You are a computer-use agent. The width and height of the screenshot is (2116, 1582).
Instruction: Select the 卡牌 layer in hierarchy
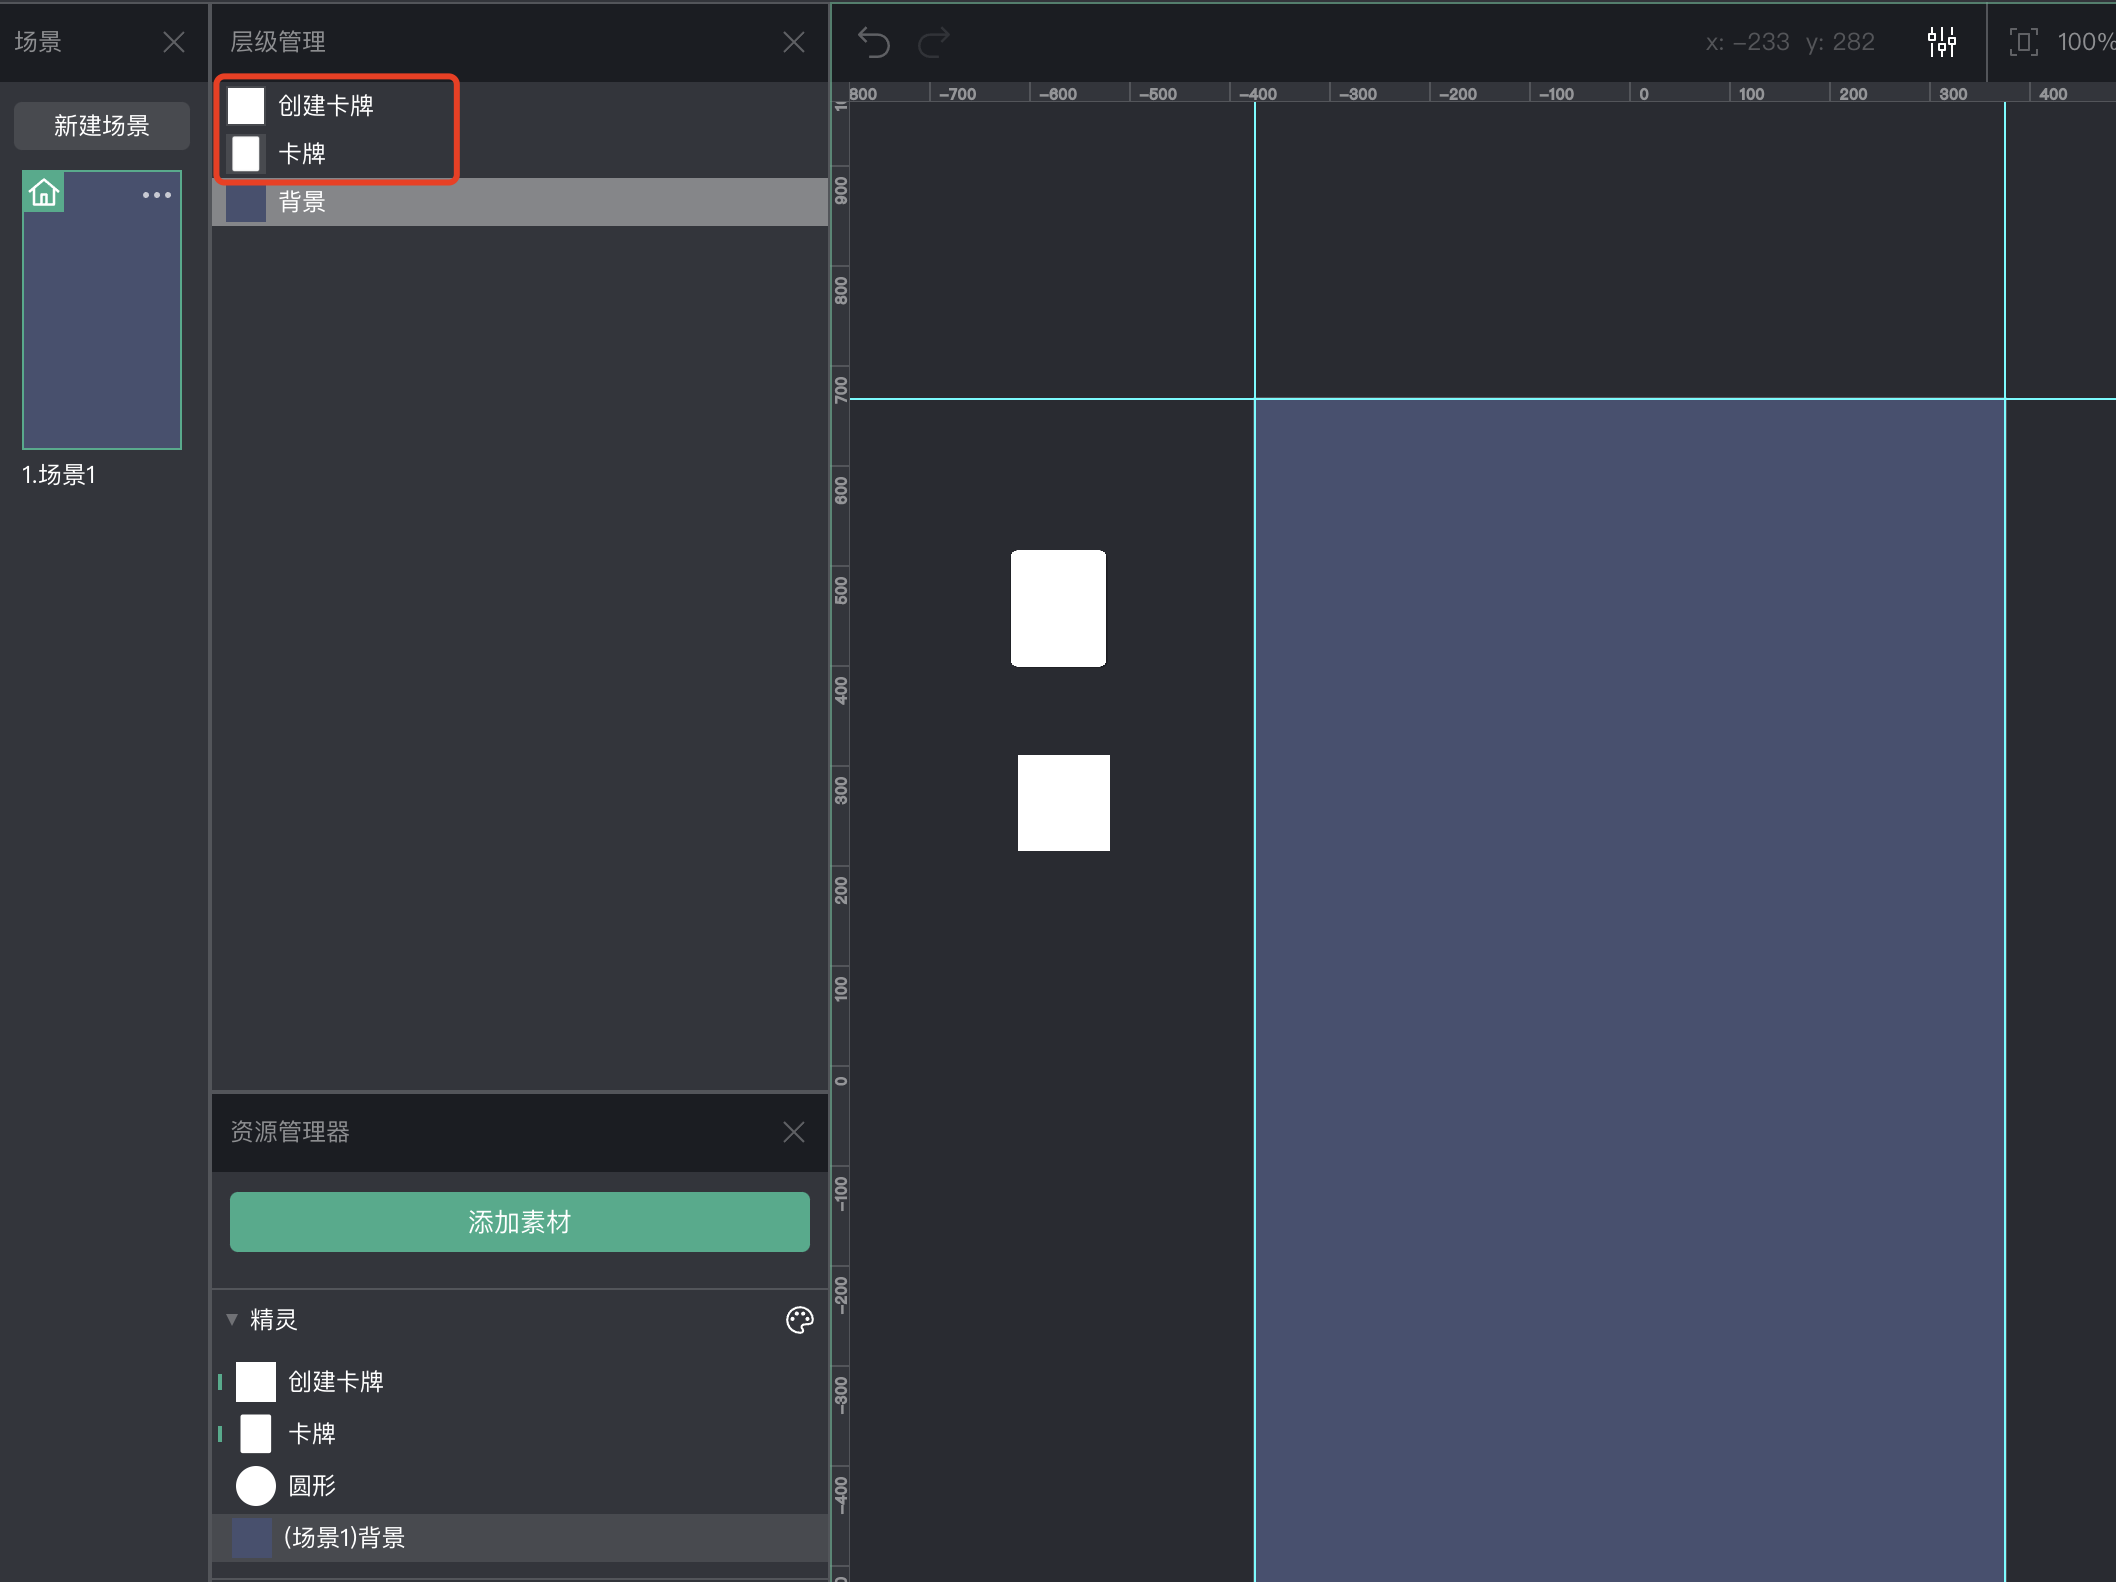tap(301, 154)
